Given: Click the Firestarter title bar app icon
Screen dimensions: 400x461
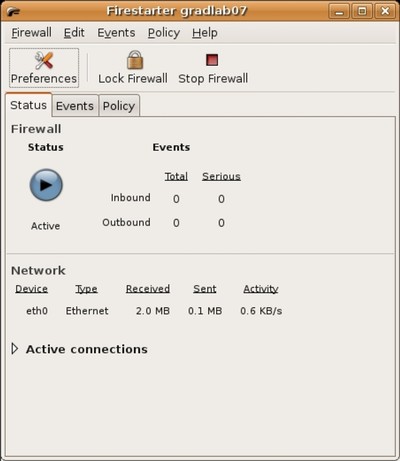Looking at the screenshot, I should coord(13,12).
